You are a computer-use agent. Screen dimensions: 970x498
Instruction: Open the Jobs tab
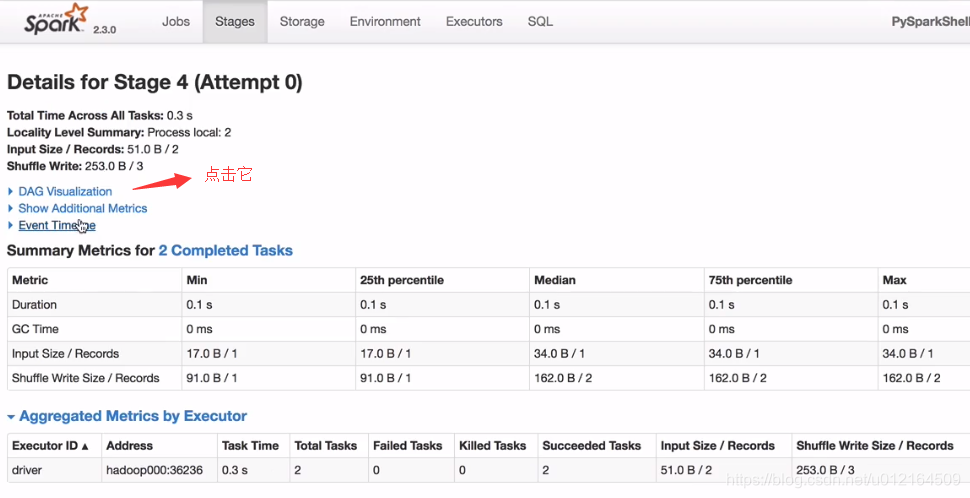[x=176, y=21]
